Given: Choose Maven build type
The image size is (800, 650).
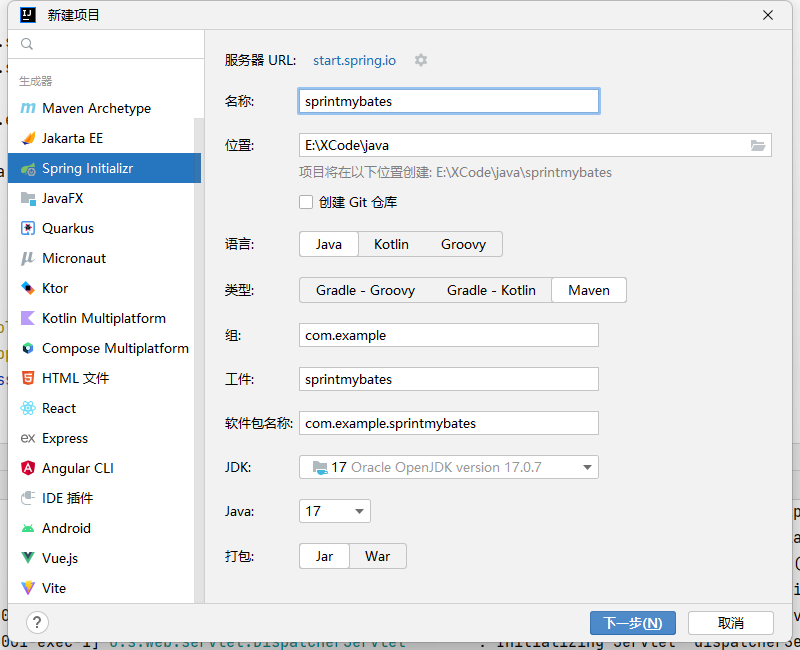Looking at the screenshot, I should tap(589, 290).
